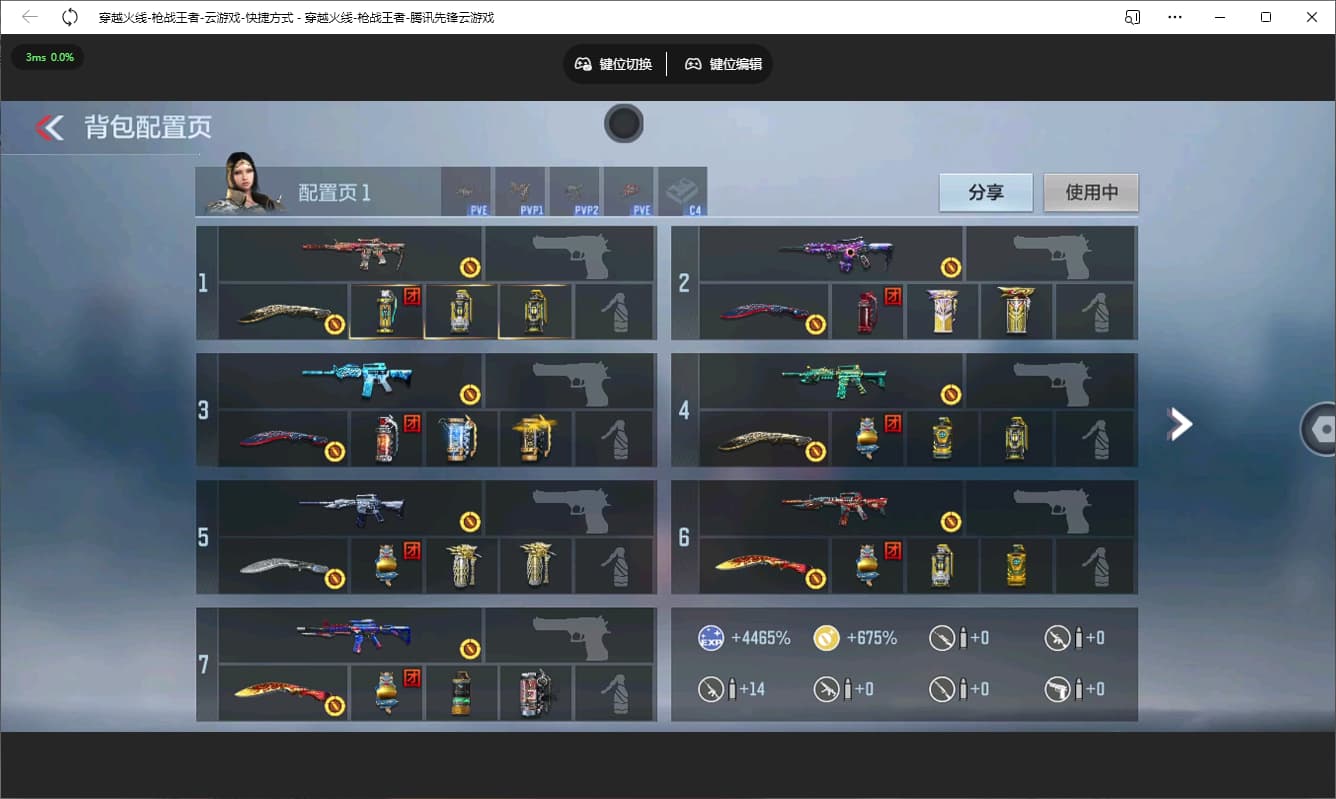Click the EXP bonus +4465% value
This screenshot has width=1336, height=799.
coord(761,638)
